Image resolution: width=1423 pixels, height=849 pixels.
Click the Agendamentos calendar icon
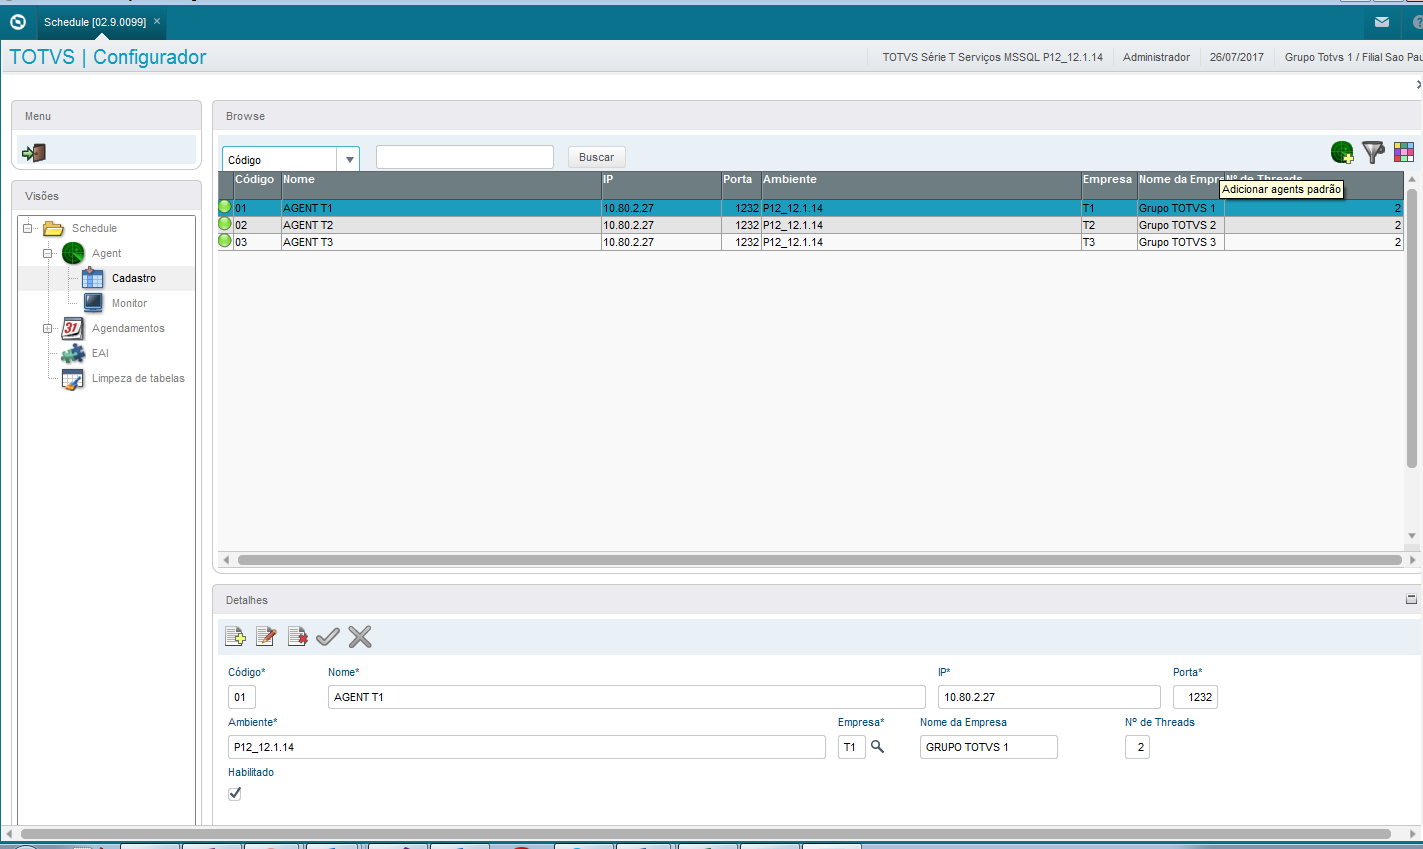pyautogui.click(x=73, y=328)
